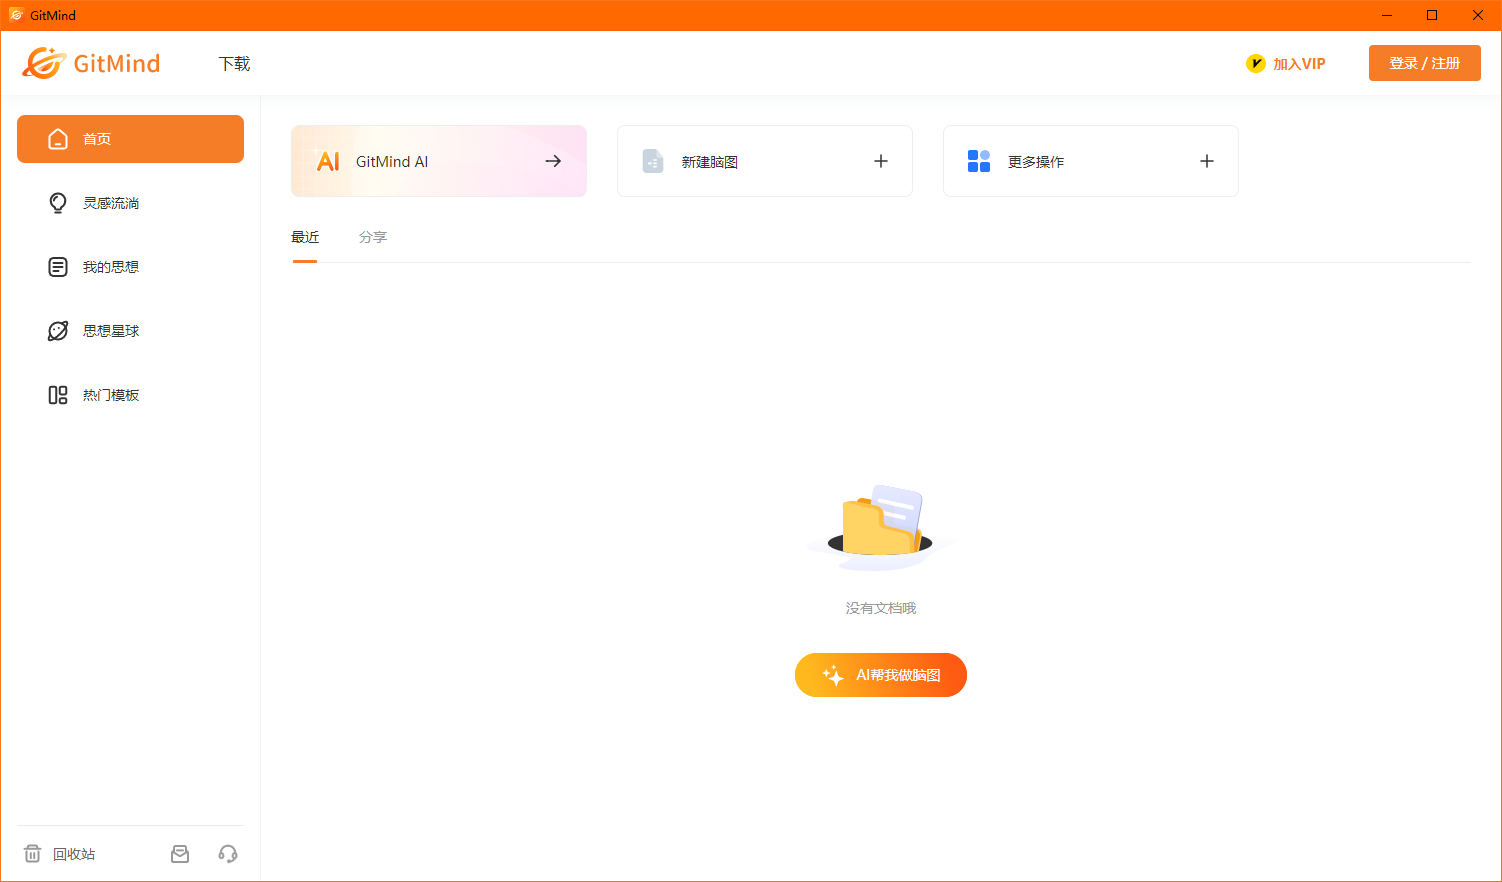Image resolution: width=1502 pixels, height=882 pixels.
Task: Click the 新建脑图 card
Action: point(765,161)
